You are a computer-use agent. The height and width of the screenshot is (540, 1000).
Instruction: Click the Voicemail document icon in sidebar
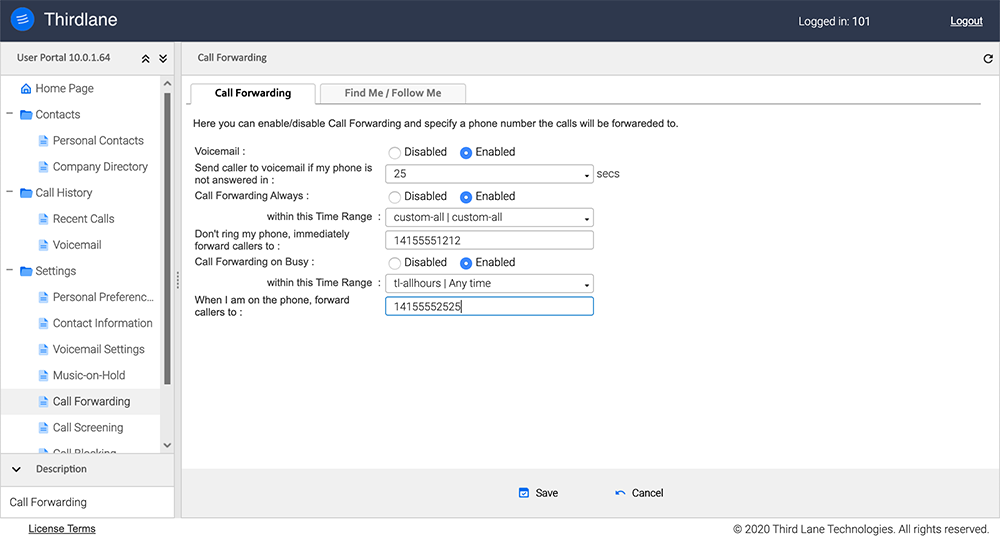tap(43, 245)
